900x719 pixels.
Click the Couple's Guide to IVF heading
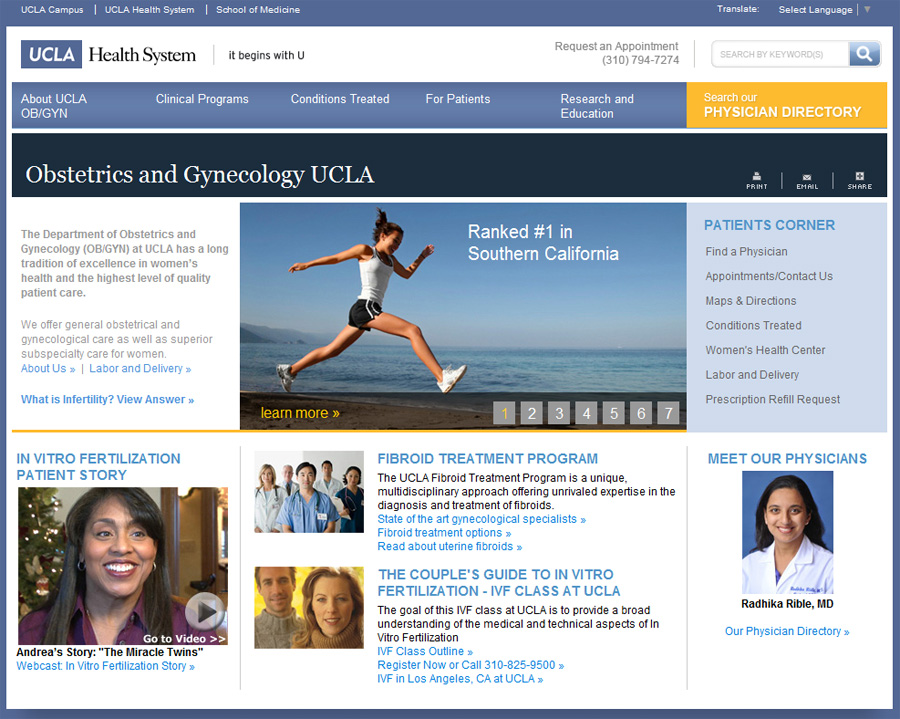499,582
